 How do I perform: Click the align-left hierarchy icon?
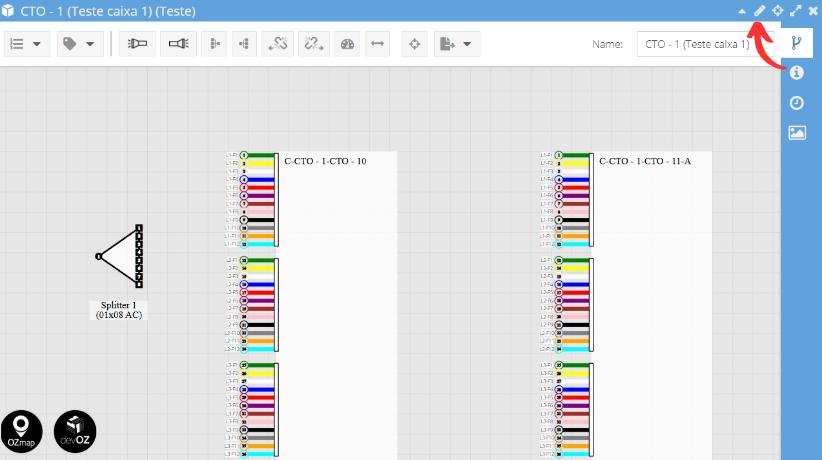[x=214, y=44]
